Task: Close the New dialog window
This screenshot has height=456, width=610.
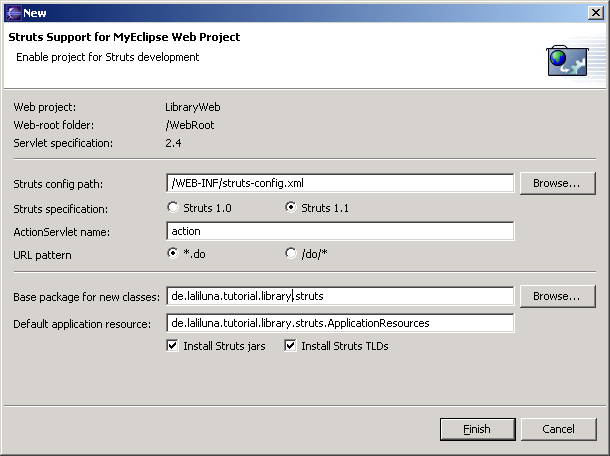Action: (595, 12)
